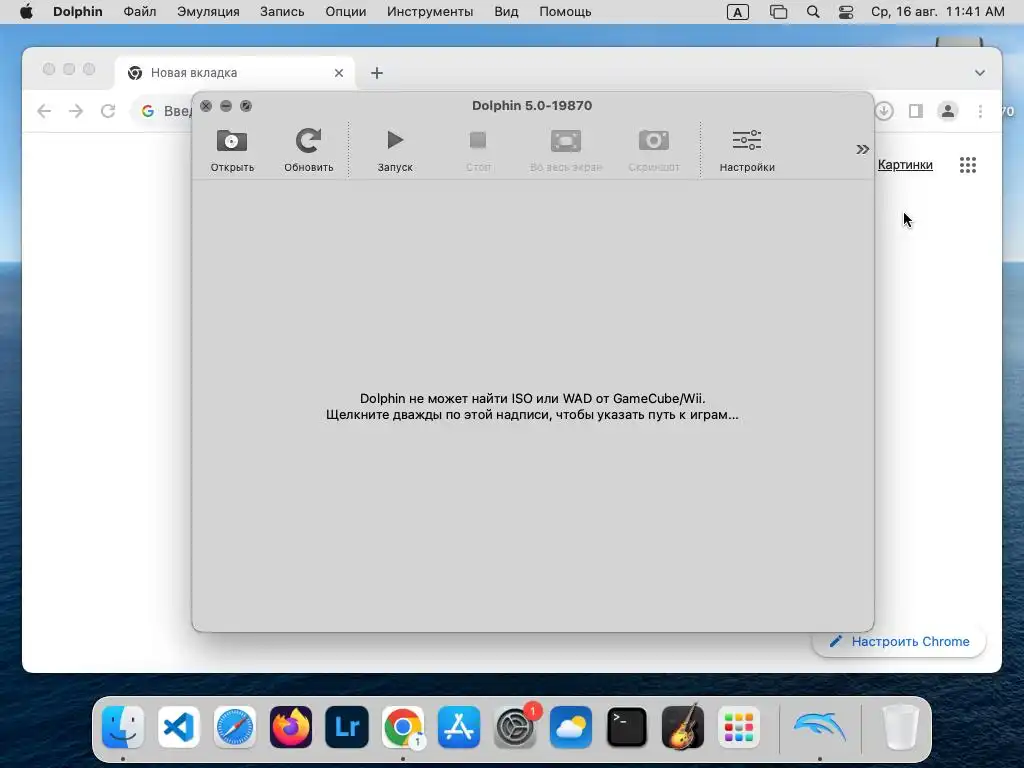Open the Apple menu
This screenshot has height=768, width=1024.
coord(26,12)
